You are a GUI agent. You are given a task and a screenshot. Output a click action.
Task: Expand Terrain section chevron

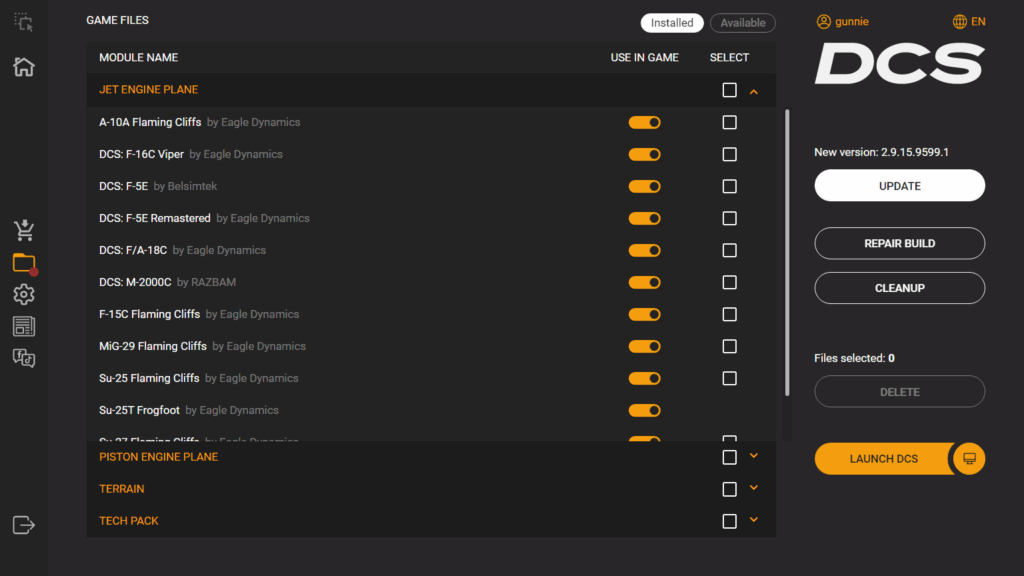click(754, 488)
